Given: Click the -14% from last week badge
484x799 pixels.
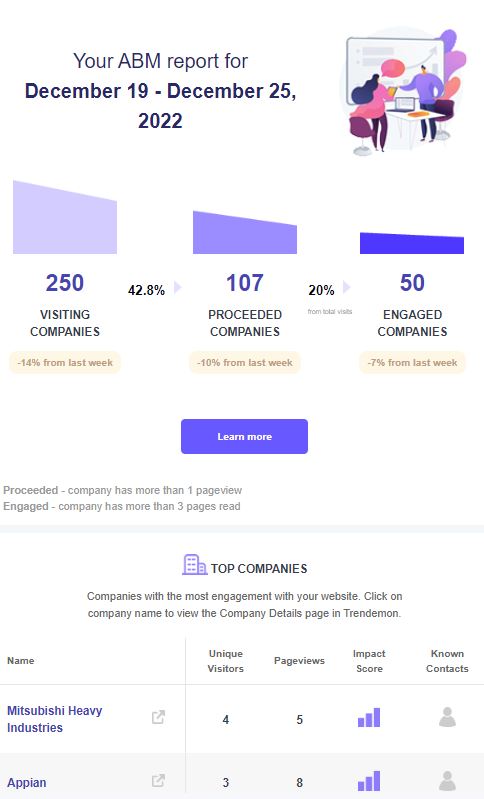Looking at the screenshot, I should click(x=65, y=363).
